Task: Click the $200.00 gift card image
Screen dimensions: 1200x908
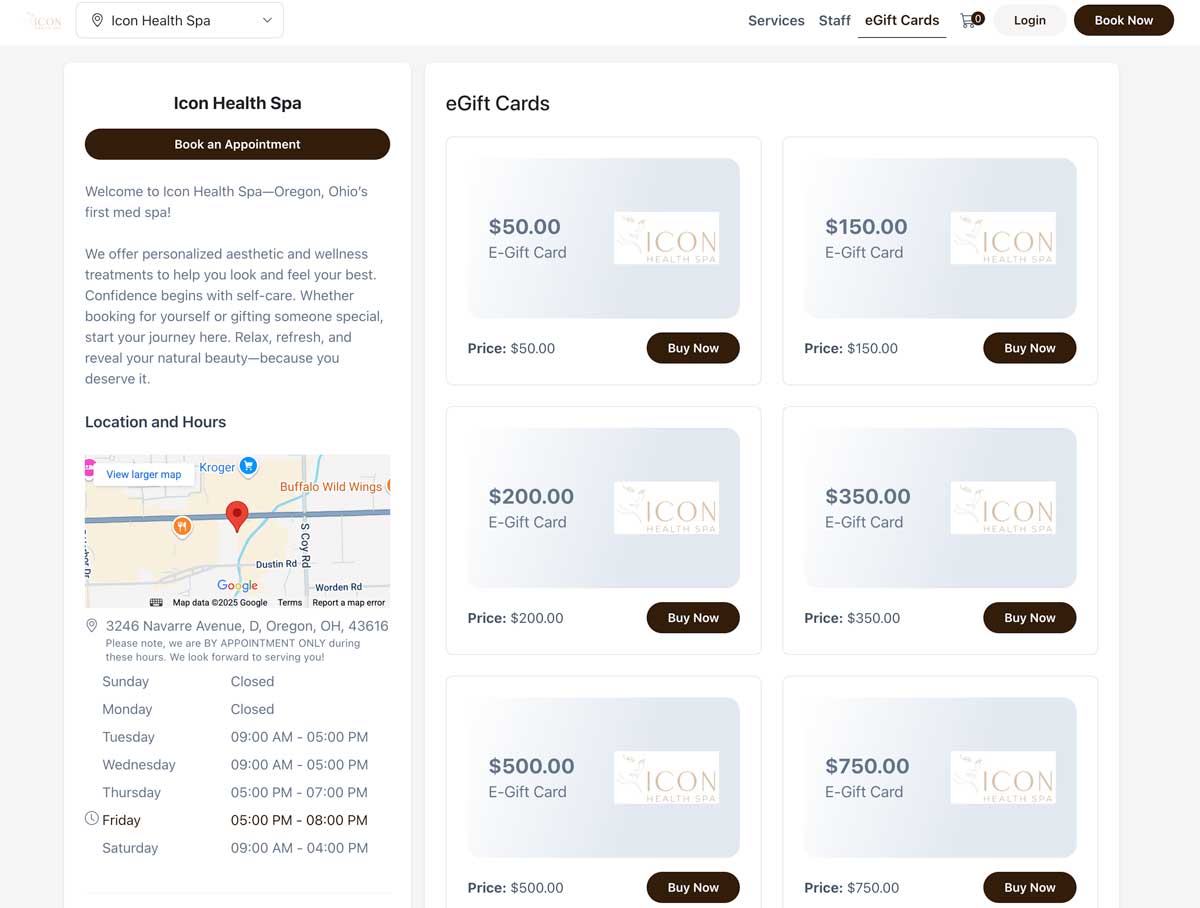Action: coord(604,508)
